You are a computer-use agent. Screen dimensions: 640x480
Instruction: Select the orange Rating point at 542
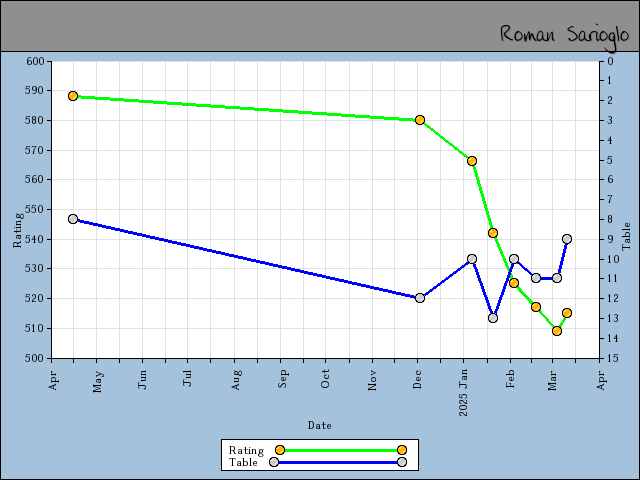[x=493, y=233]
